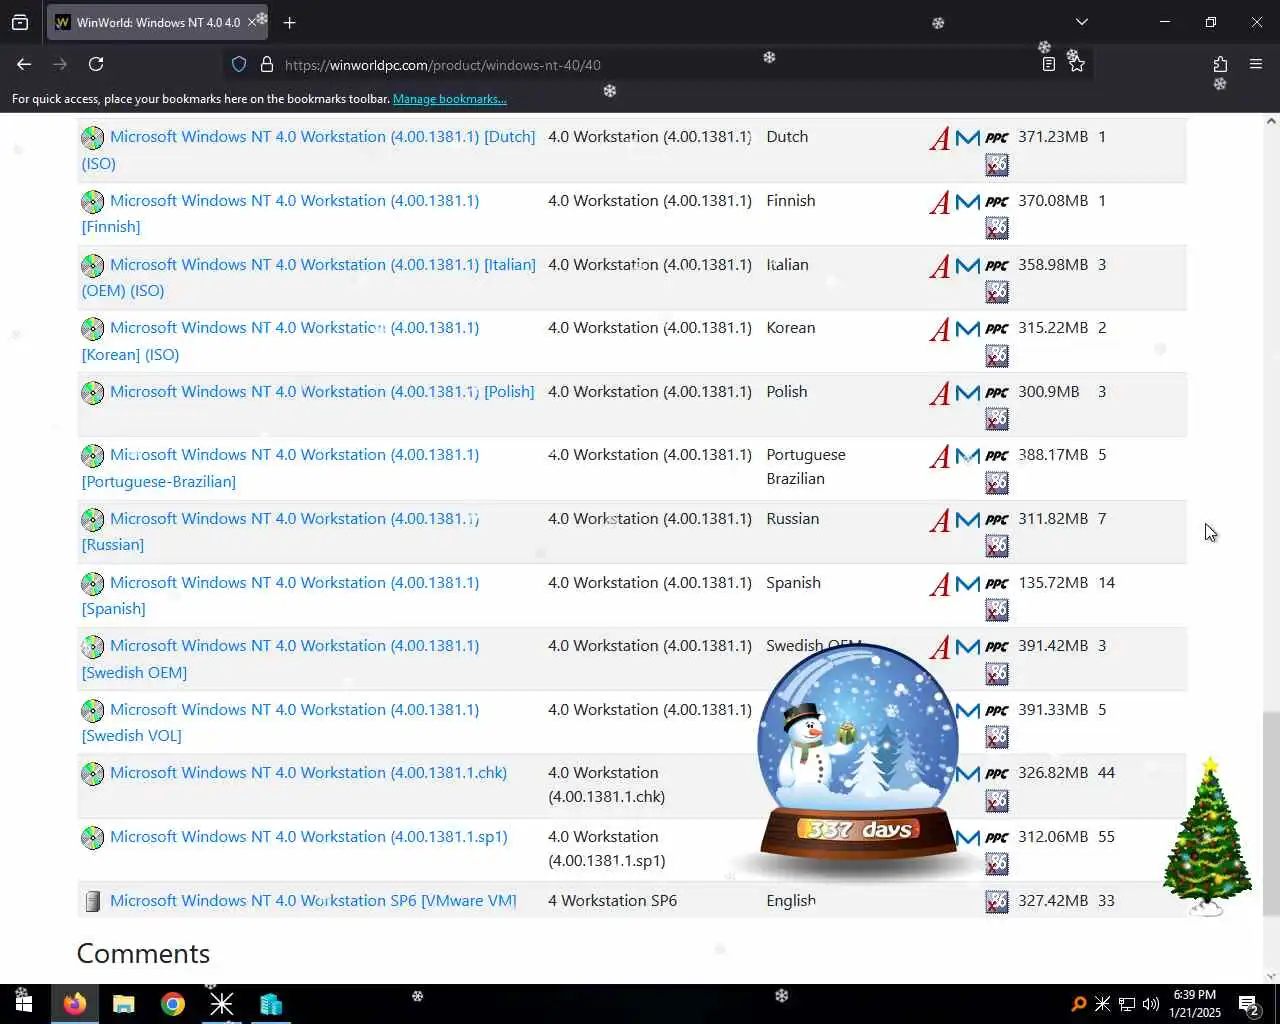Open the Workstation SP6 VMware VM link

click(313, 900)
